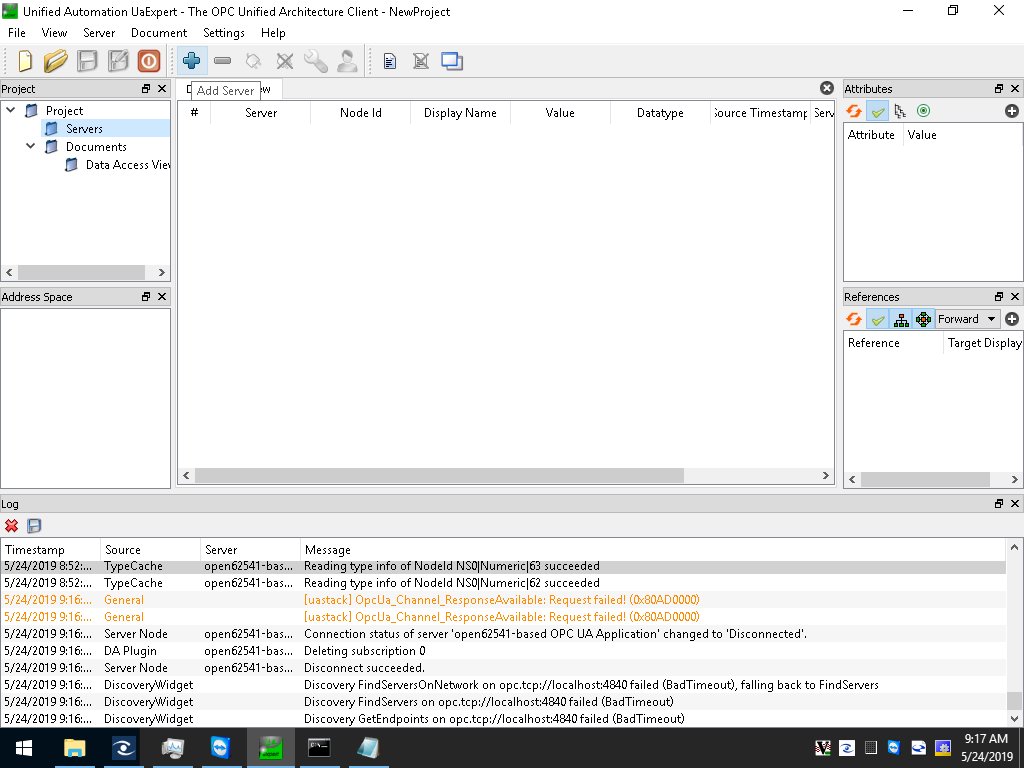Open the Forward direction dropdown

[968, 319]
